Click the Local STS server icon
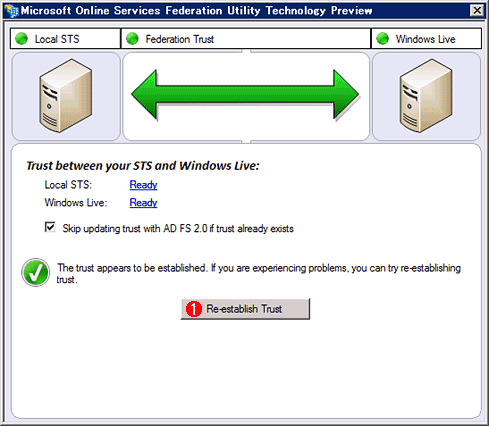 [66, 96]
